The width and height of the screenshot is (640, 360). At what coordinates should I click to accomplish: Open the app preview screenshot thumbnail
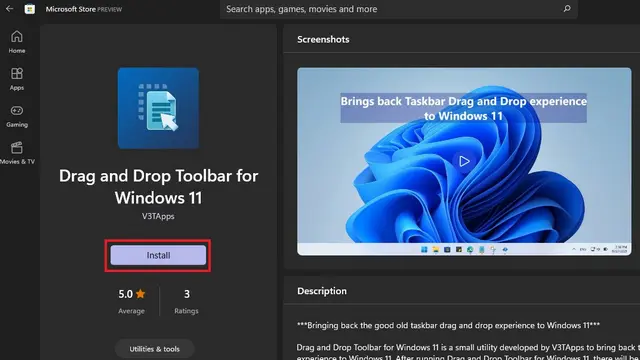(x=464, y=162)
